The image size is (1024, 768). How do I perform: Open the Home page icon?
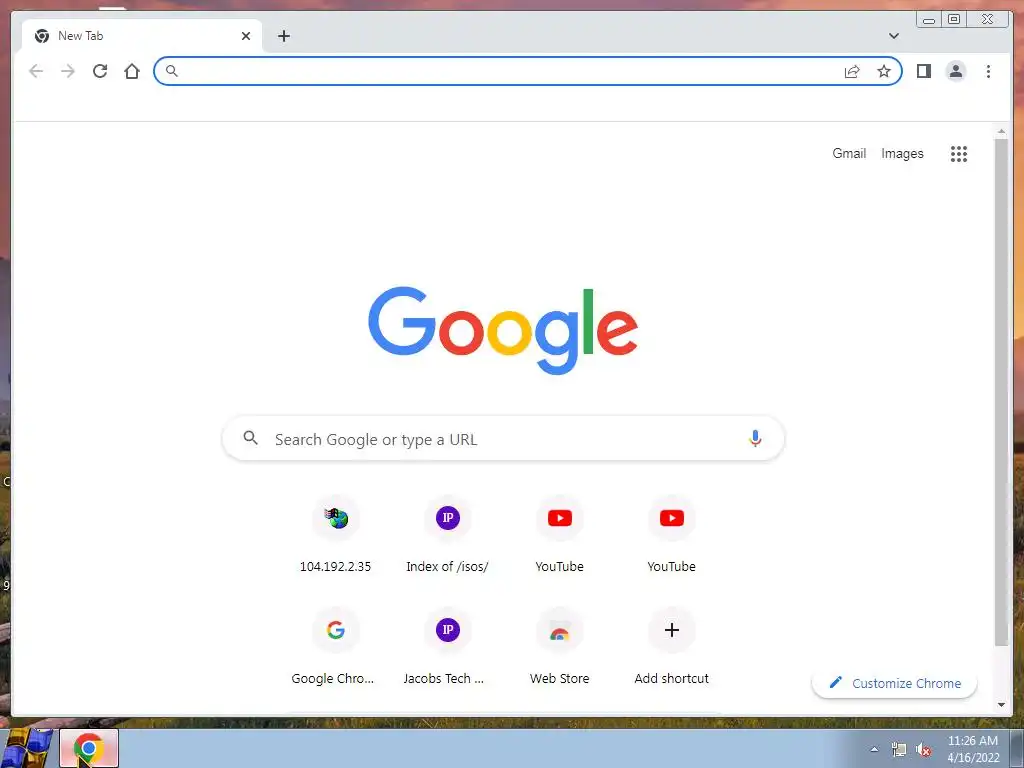132,71
